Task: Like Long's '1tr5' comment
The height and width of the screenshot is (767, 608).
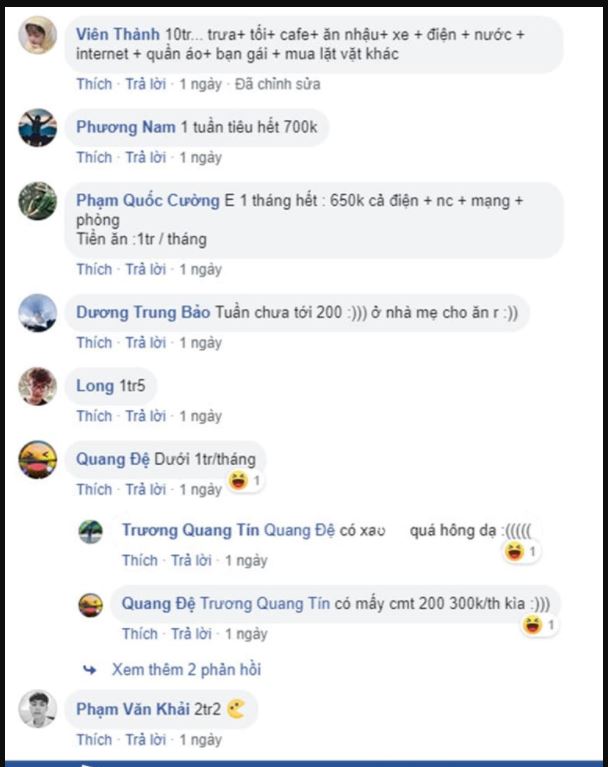Action: [94, 416]
